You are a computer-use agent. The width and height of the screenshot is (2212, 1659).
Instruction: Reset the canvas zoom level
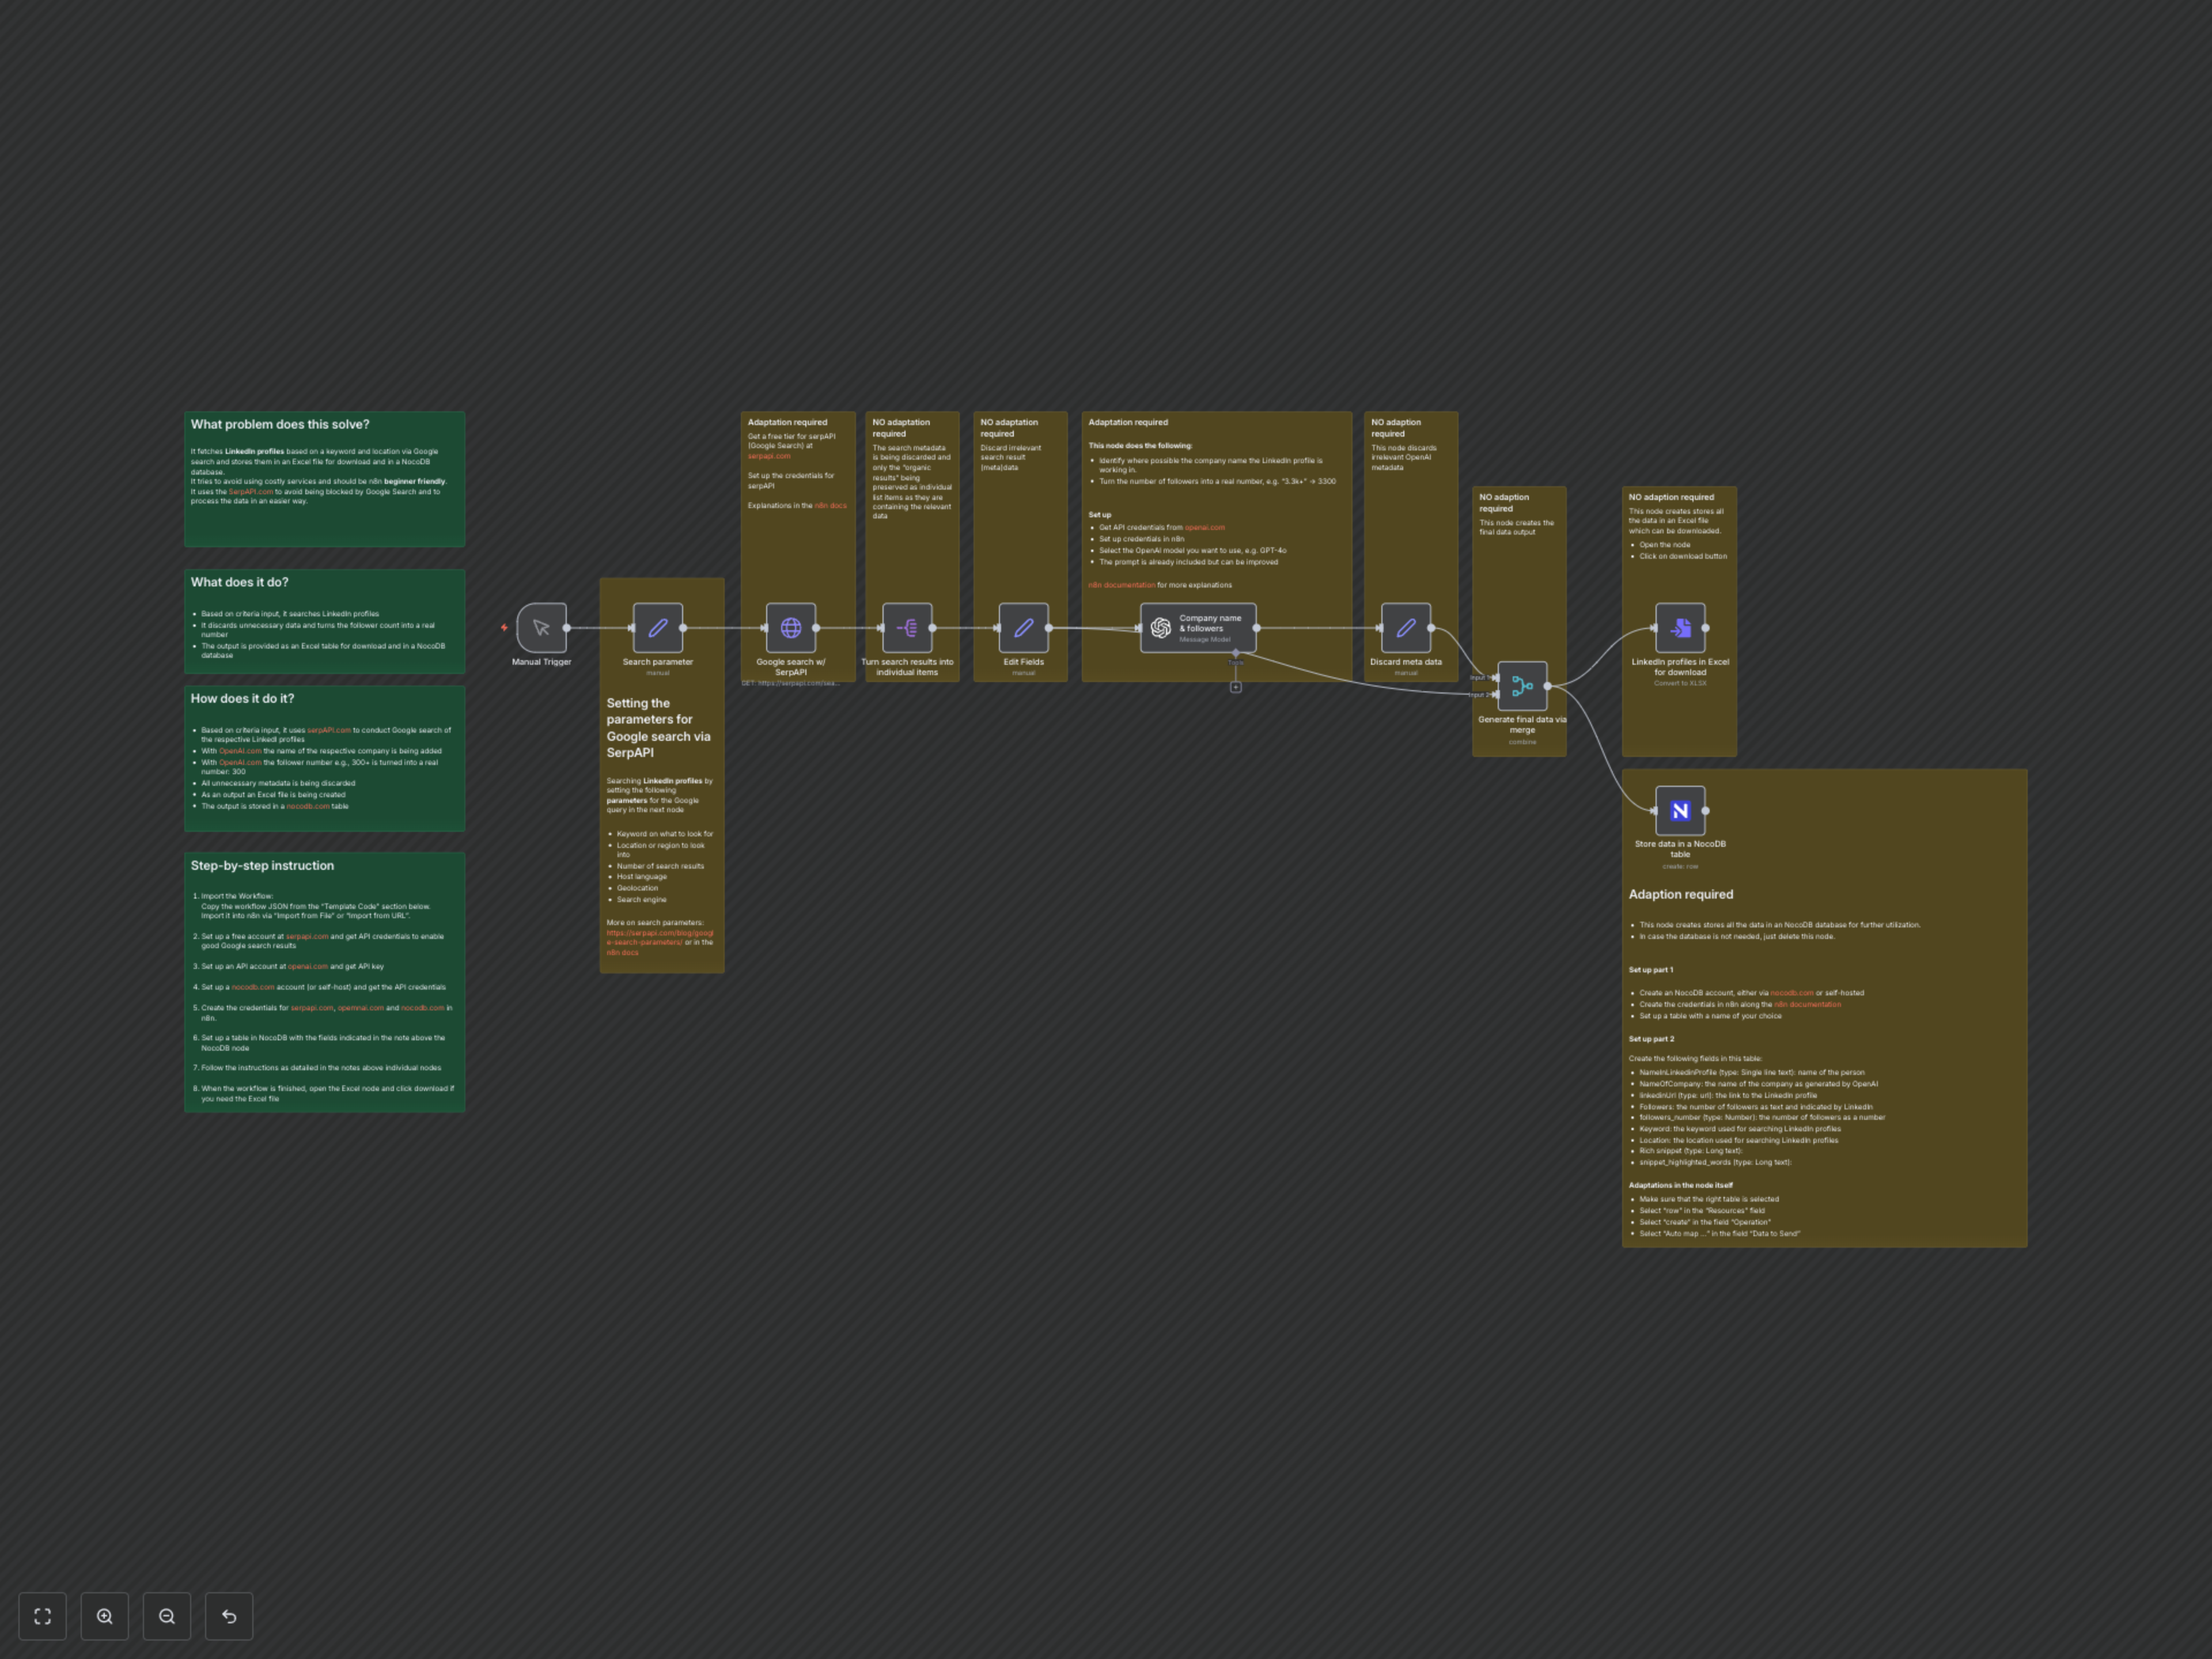[229, 1616]
